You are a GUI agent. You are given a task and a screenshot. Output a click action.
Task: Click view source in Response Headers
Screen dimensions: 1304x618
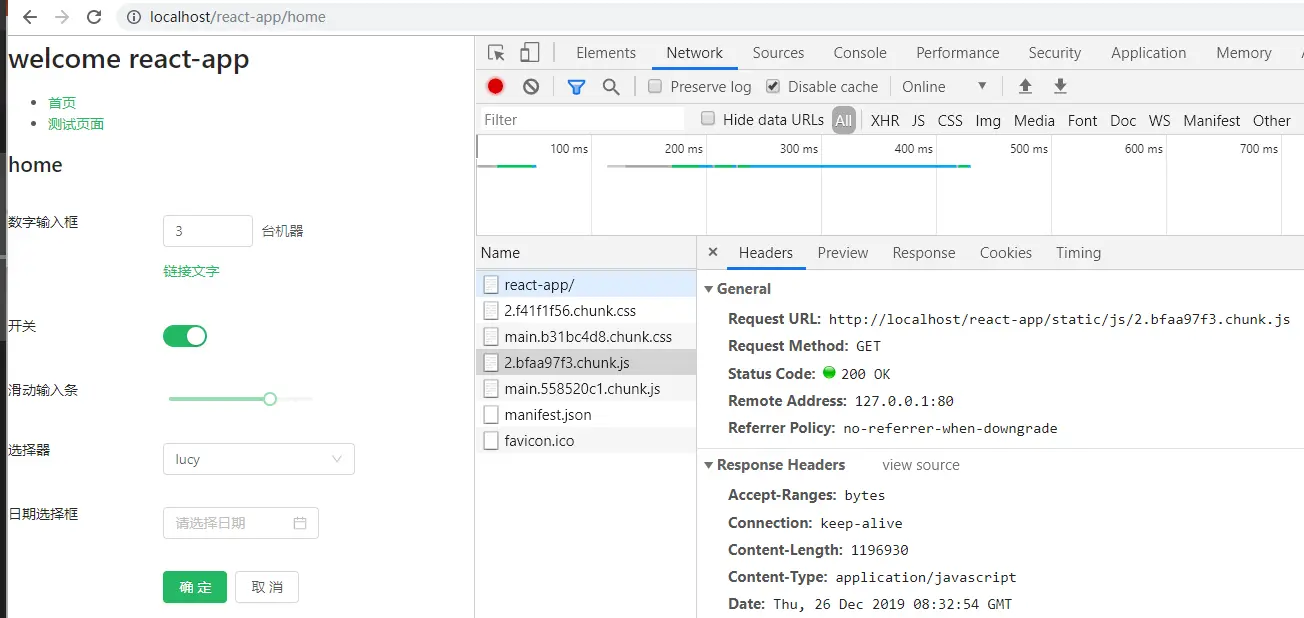[x=920, y=465]
